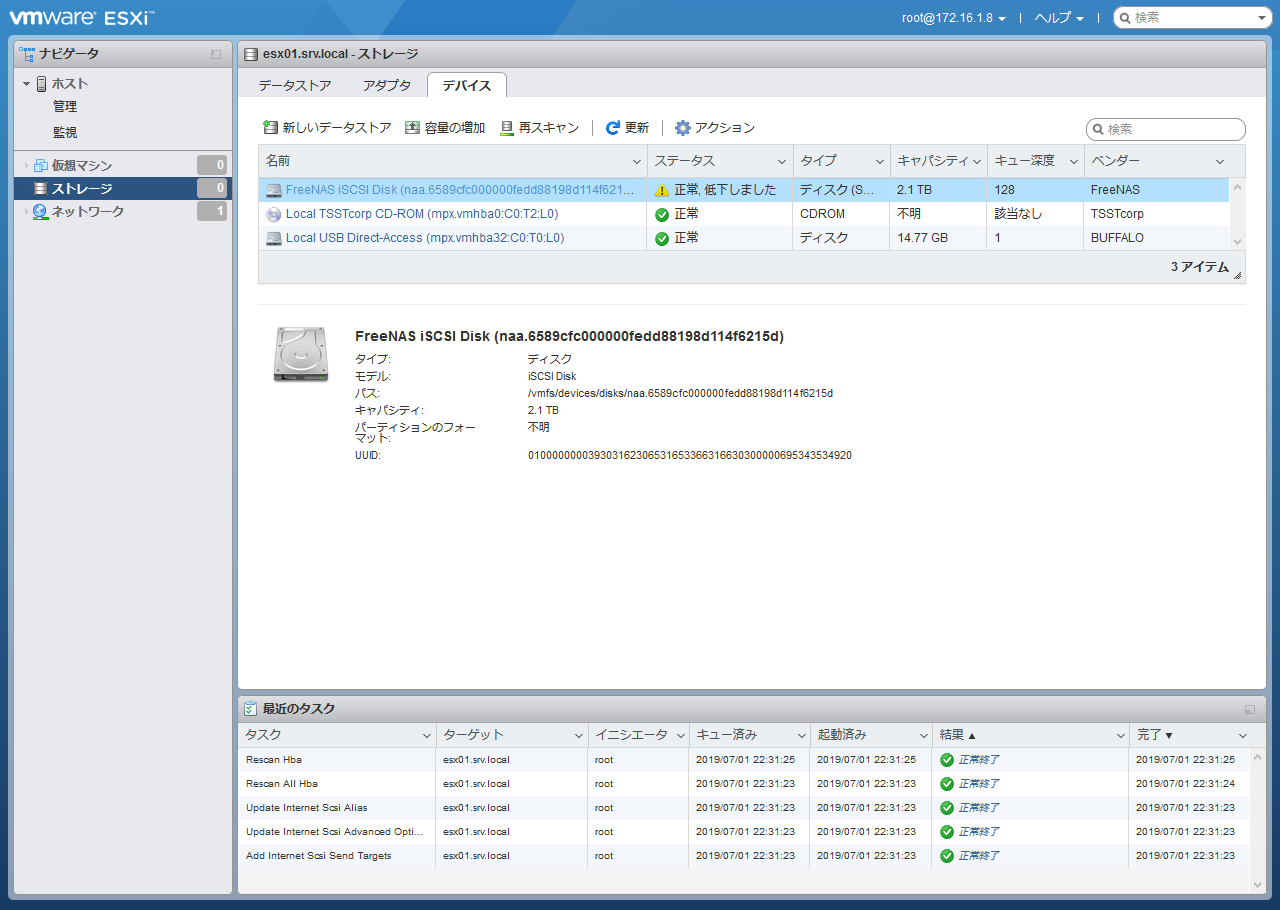1280x910 pixels.
Task: Click the large hard disk image in details
Action: pyautogui.click(x=301, y=354)
